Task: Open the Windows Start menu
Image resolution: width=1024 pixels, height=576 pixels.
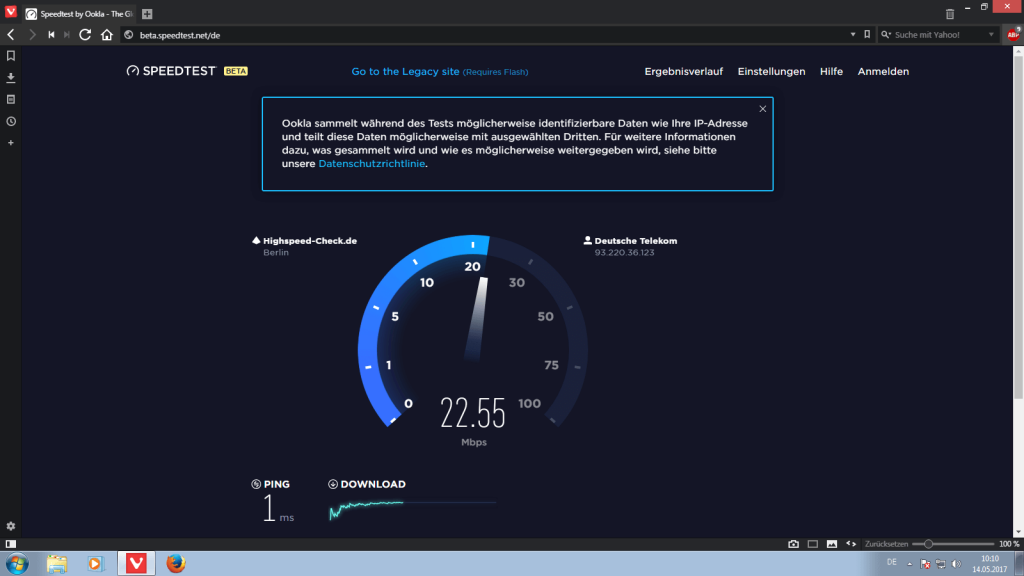Action: [17, 563]
